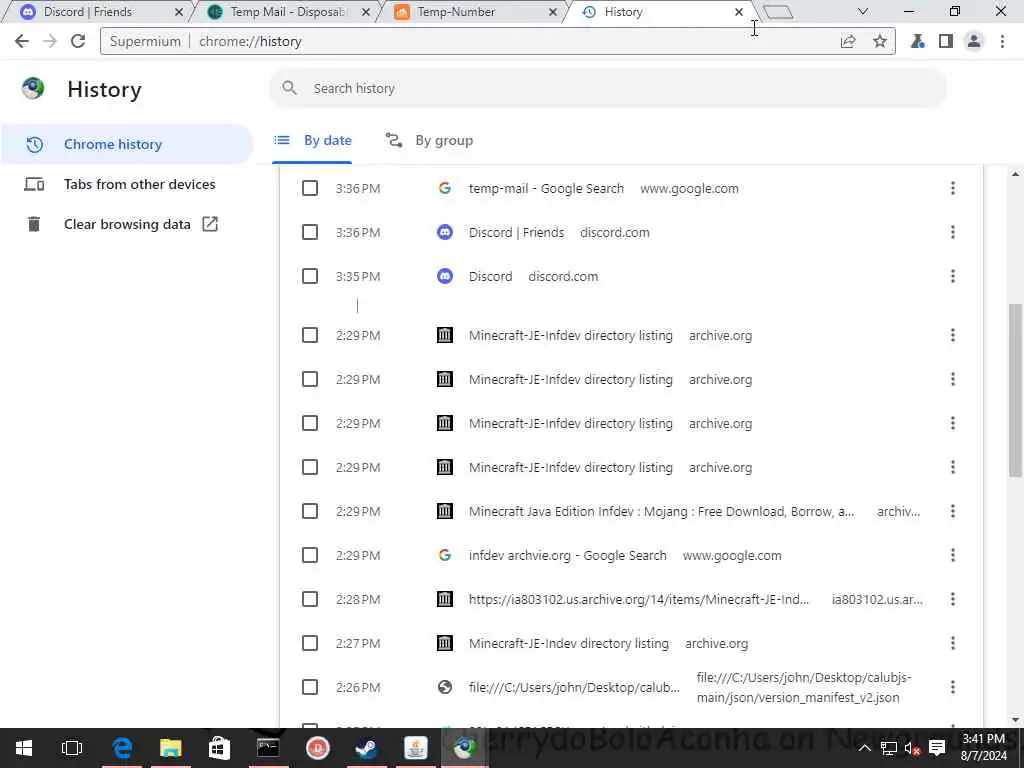This screenshot has width=1024, height=768.
Task: Click archive.org favicon beside Minecraft Java Edition Infdev
Action: (445, 511)
